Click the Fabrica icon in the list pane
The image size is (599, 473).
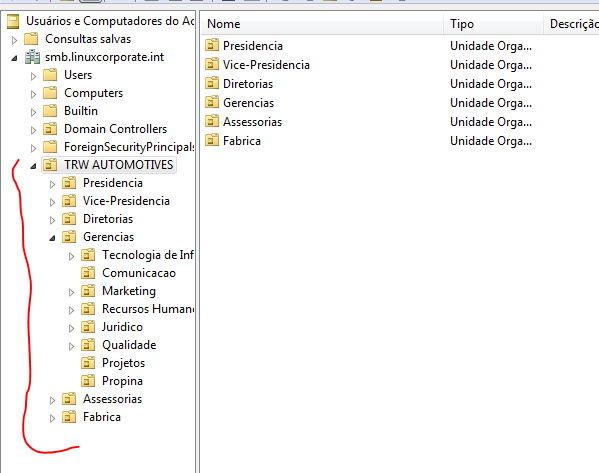(212, 140)
